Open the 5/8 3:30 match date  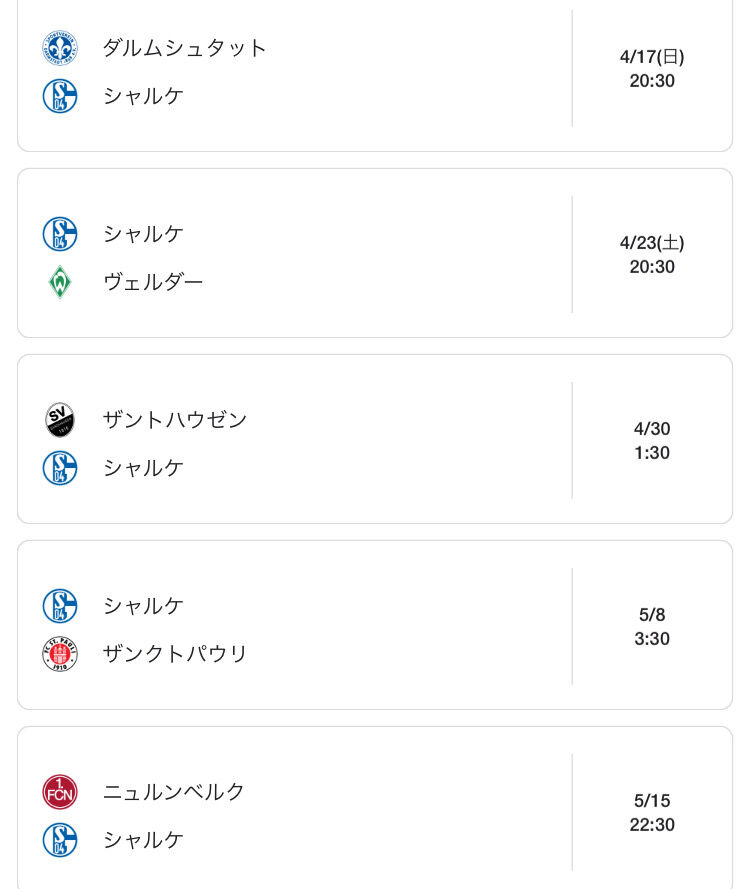click(x=652, y=627)
